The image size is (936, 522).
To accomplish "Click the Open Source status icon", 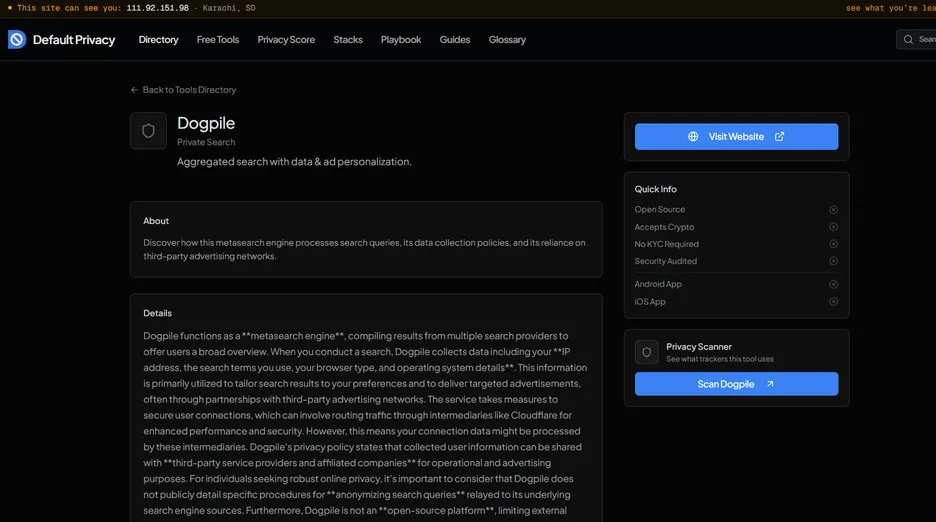I will [x=833, y=210].
